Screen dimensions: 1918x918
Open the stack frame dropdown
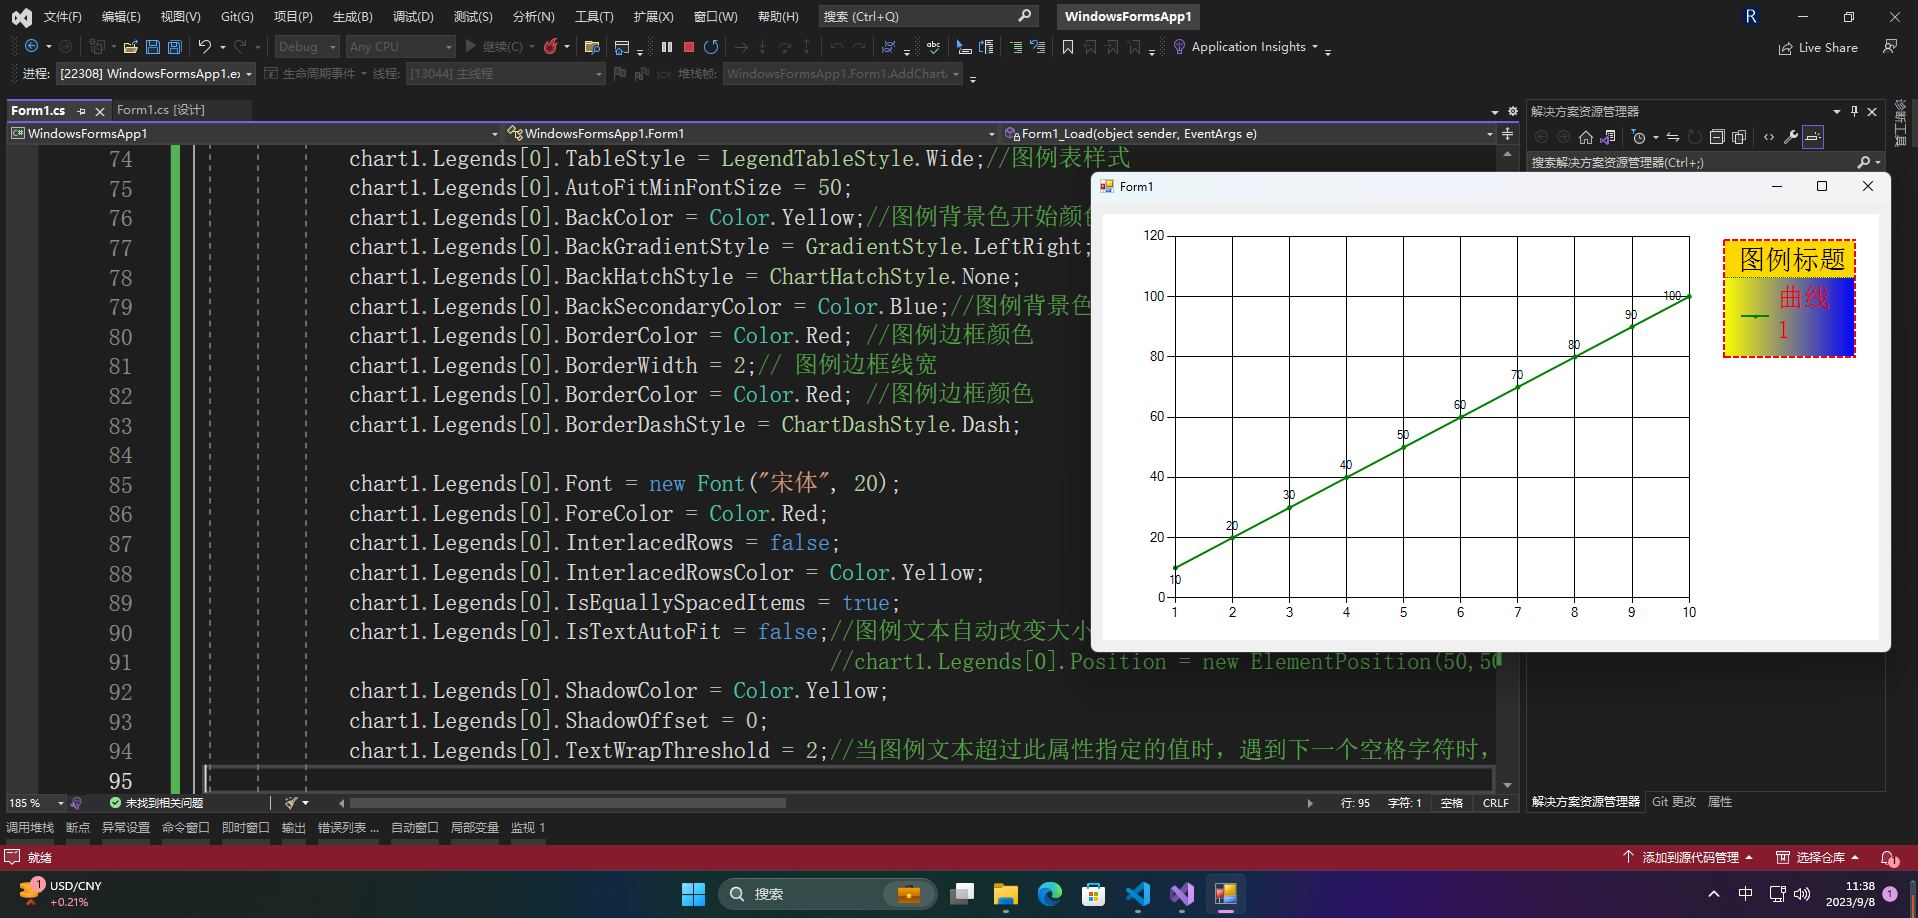843,74
